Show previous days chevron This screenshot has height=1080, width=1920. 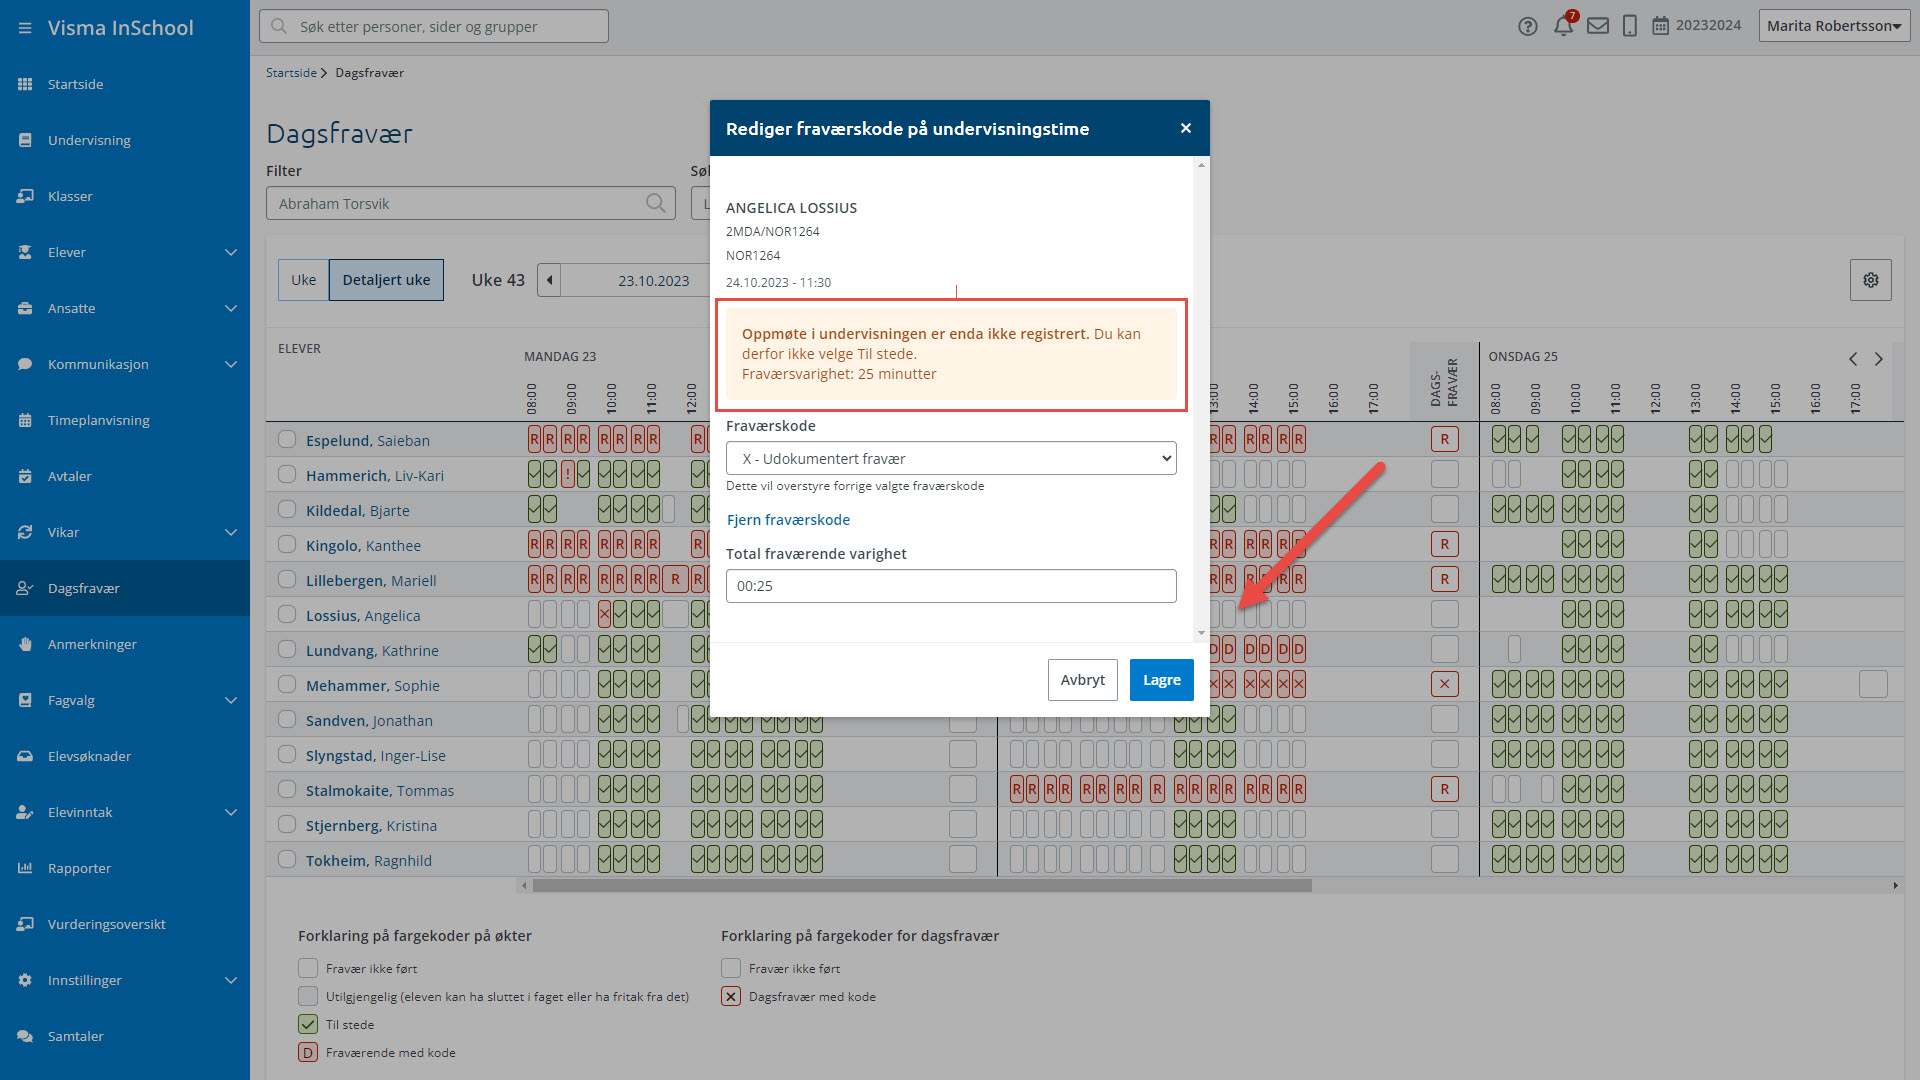tap(1853, 359)
